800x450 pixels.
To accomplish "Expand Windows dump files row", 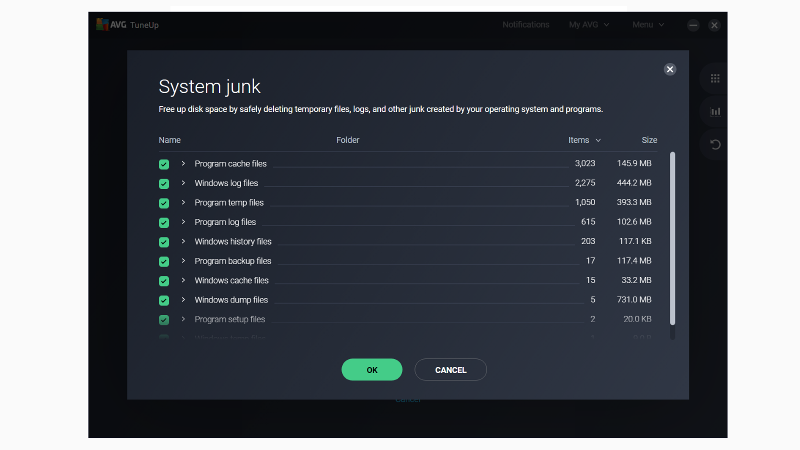I will click(183, 299).
